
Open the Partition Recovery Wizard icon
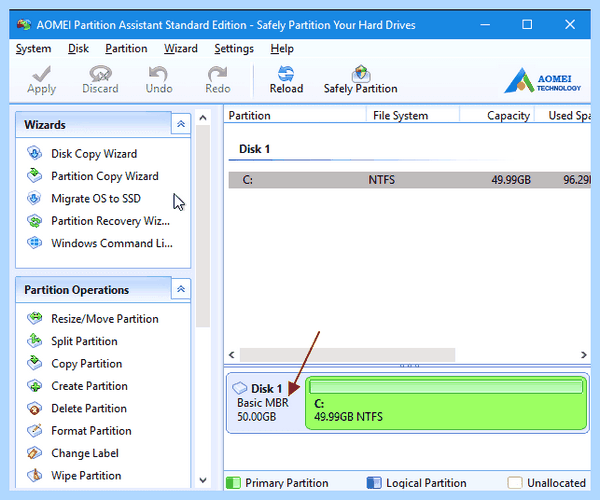[34, 221]
